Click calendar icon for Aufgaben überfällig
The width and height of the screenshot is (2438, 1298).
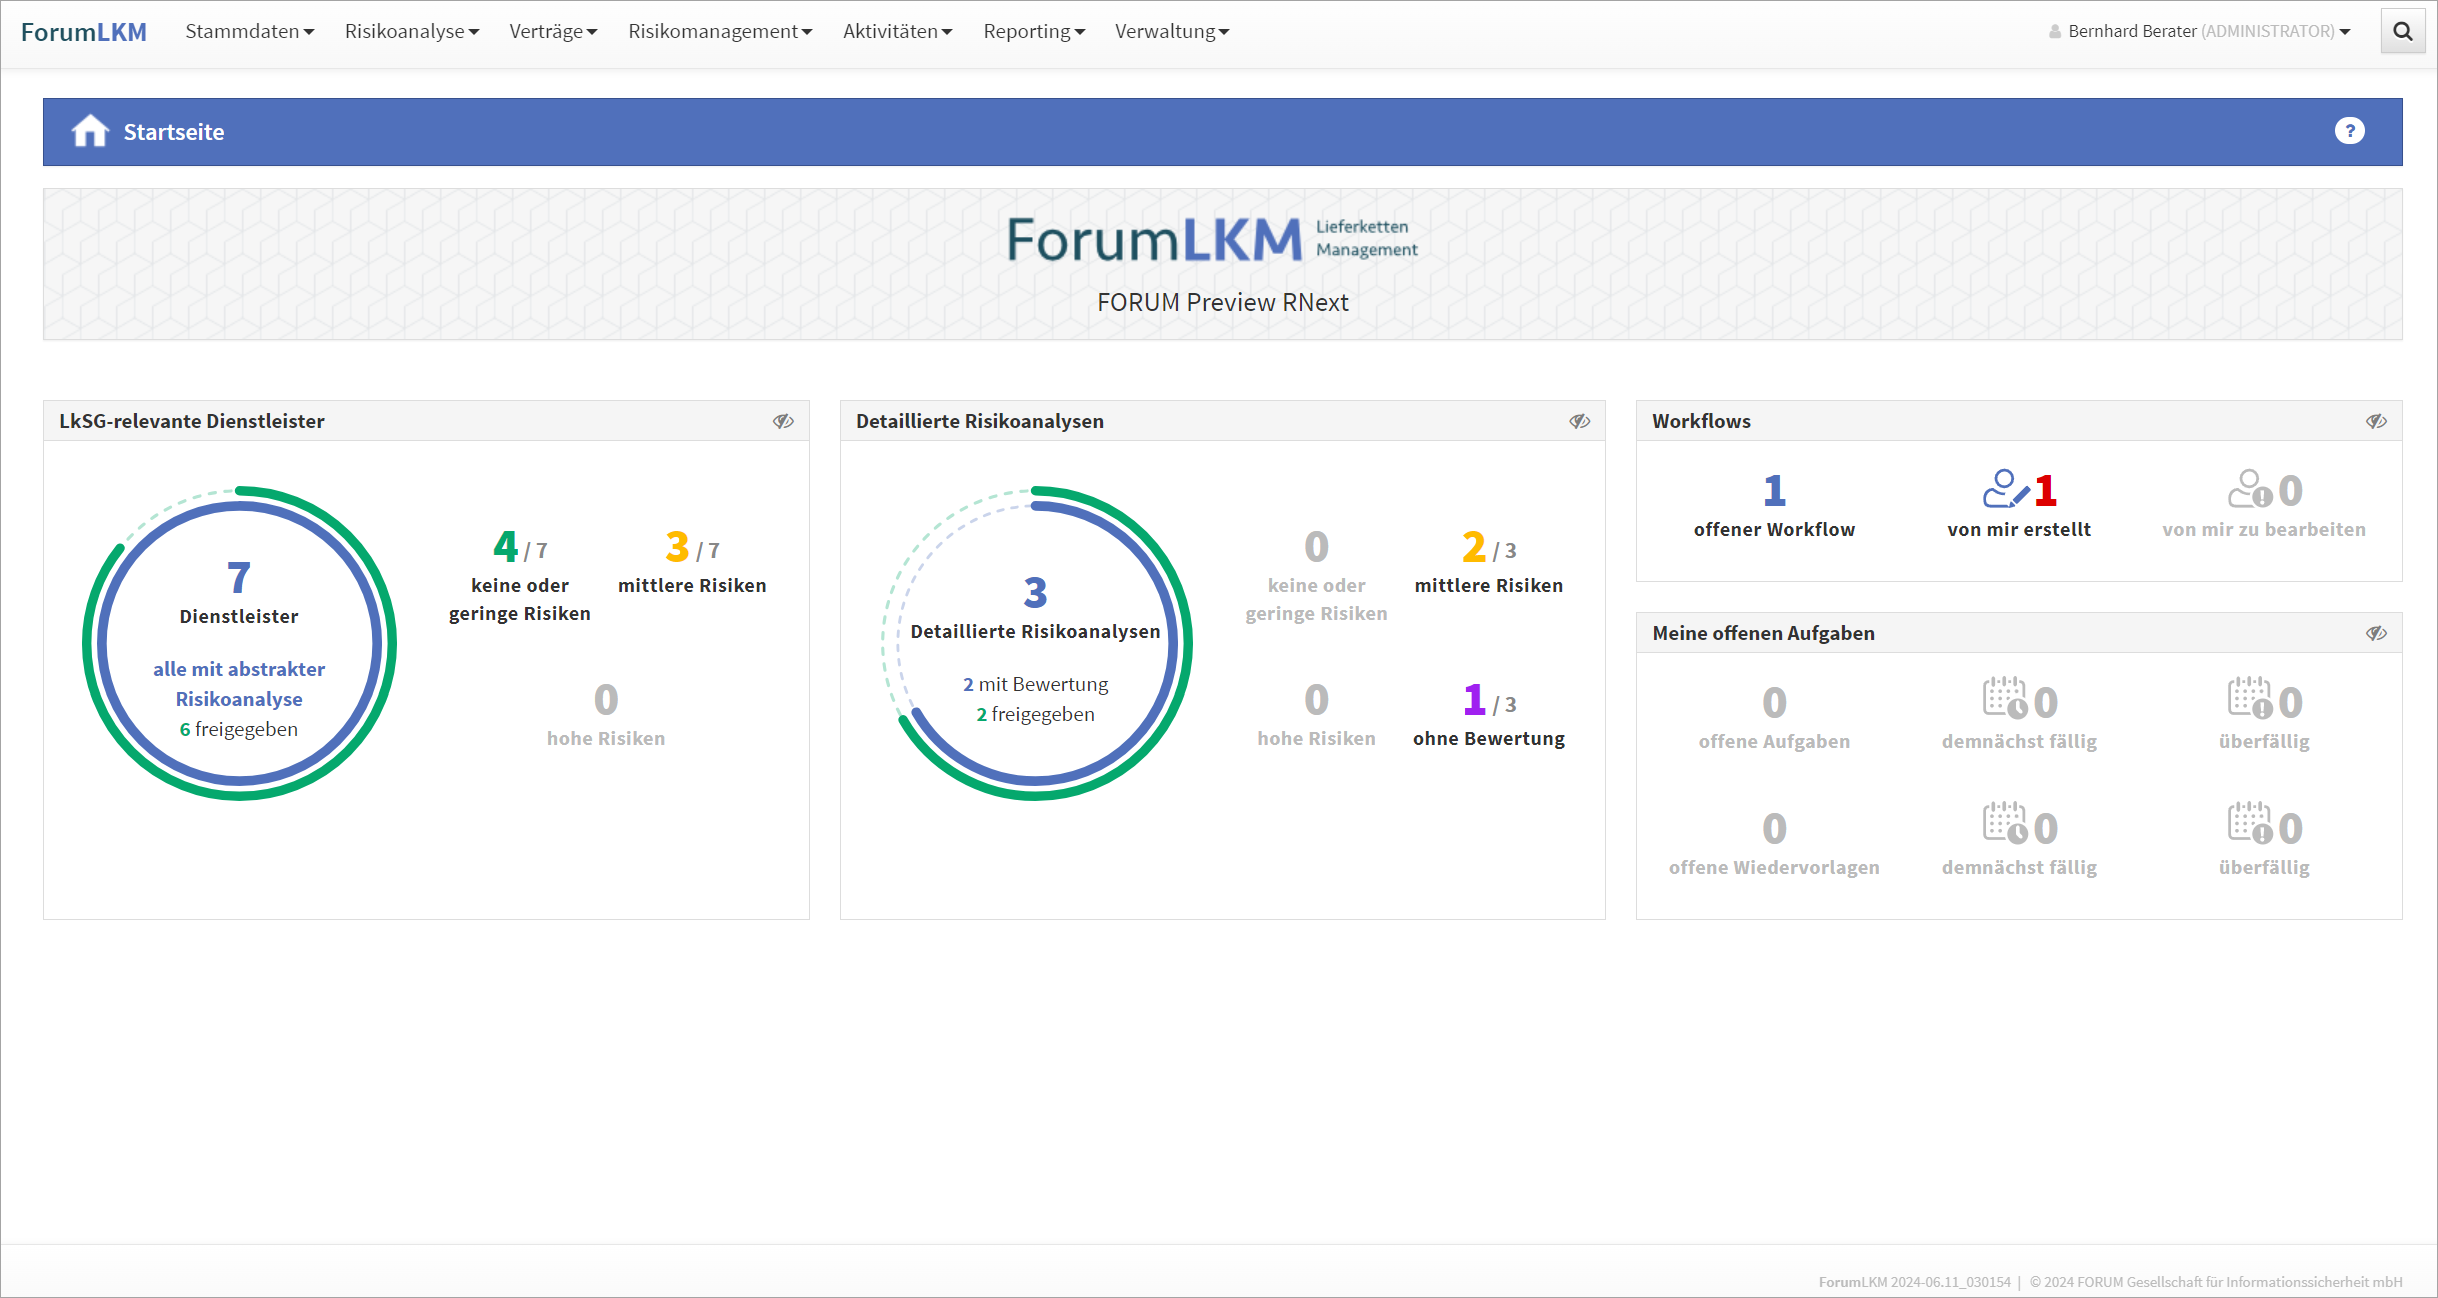pos(2249,698)
